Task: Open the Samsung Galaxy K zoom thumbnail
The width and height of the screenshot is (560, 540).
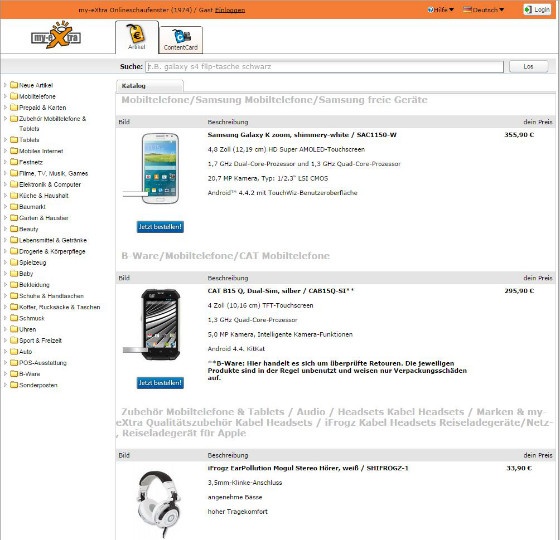Action: 160,168
